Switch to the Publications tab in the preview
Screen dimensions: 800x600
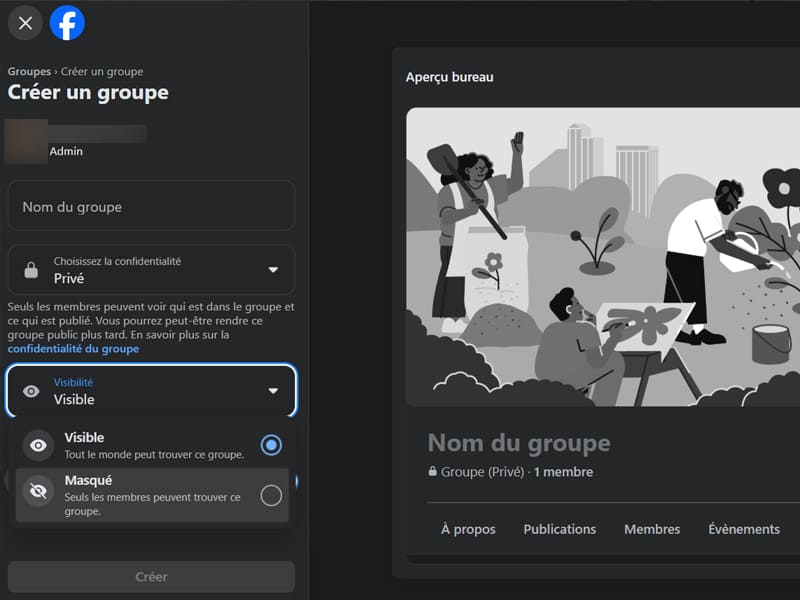[559, 529]
